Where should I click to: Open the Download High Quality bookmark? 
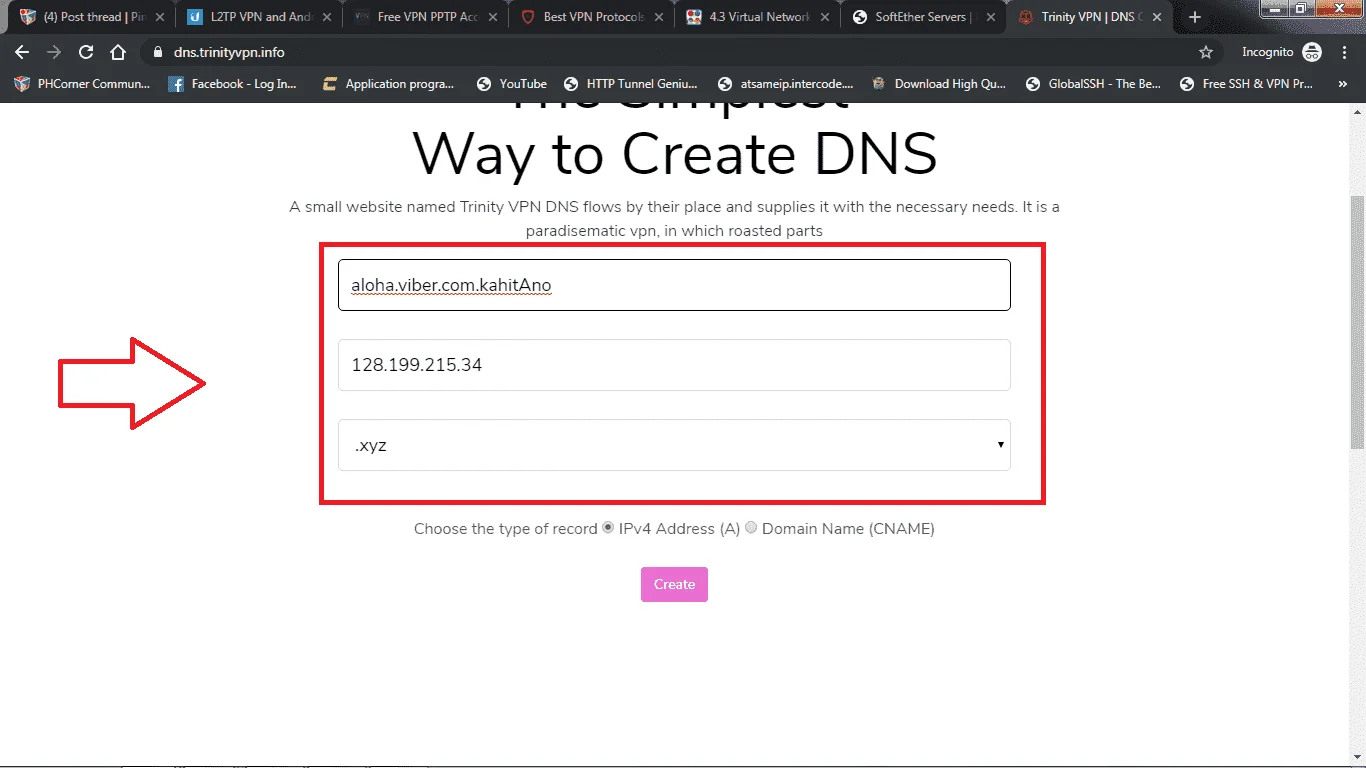939,84
